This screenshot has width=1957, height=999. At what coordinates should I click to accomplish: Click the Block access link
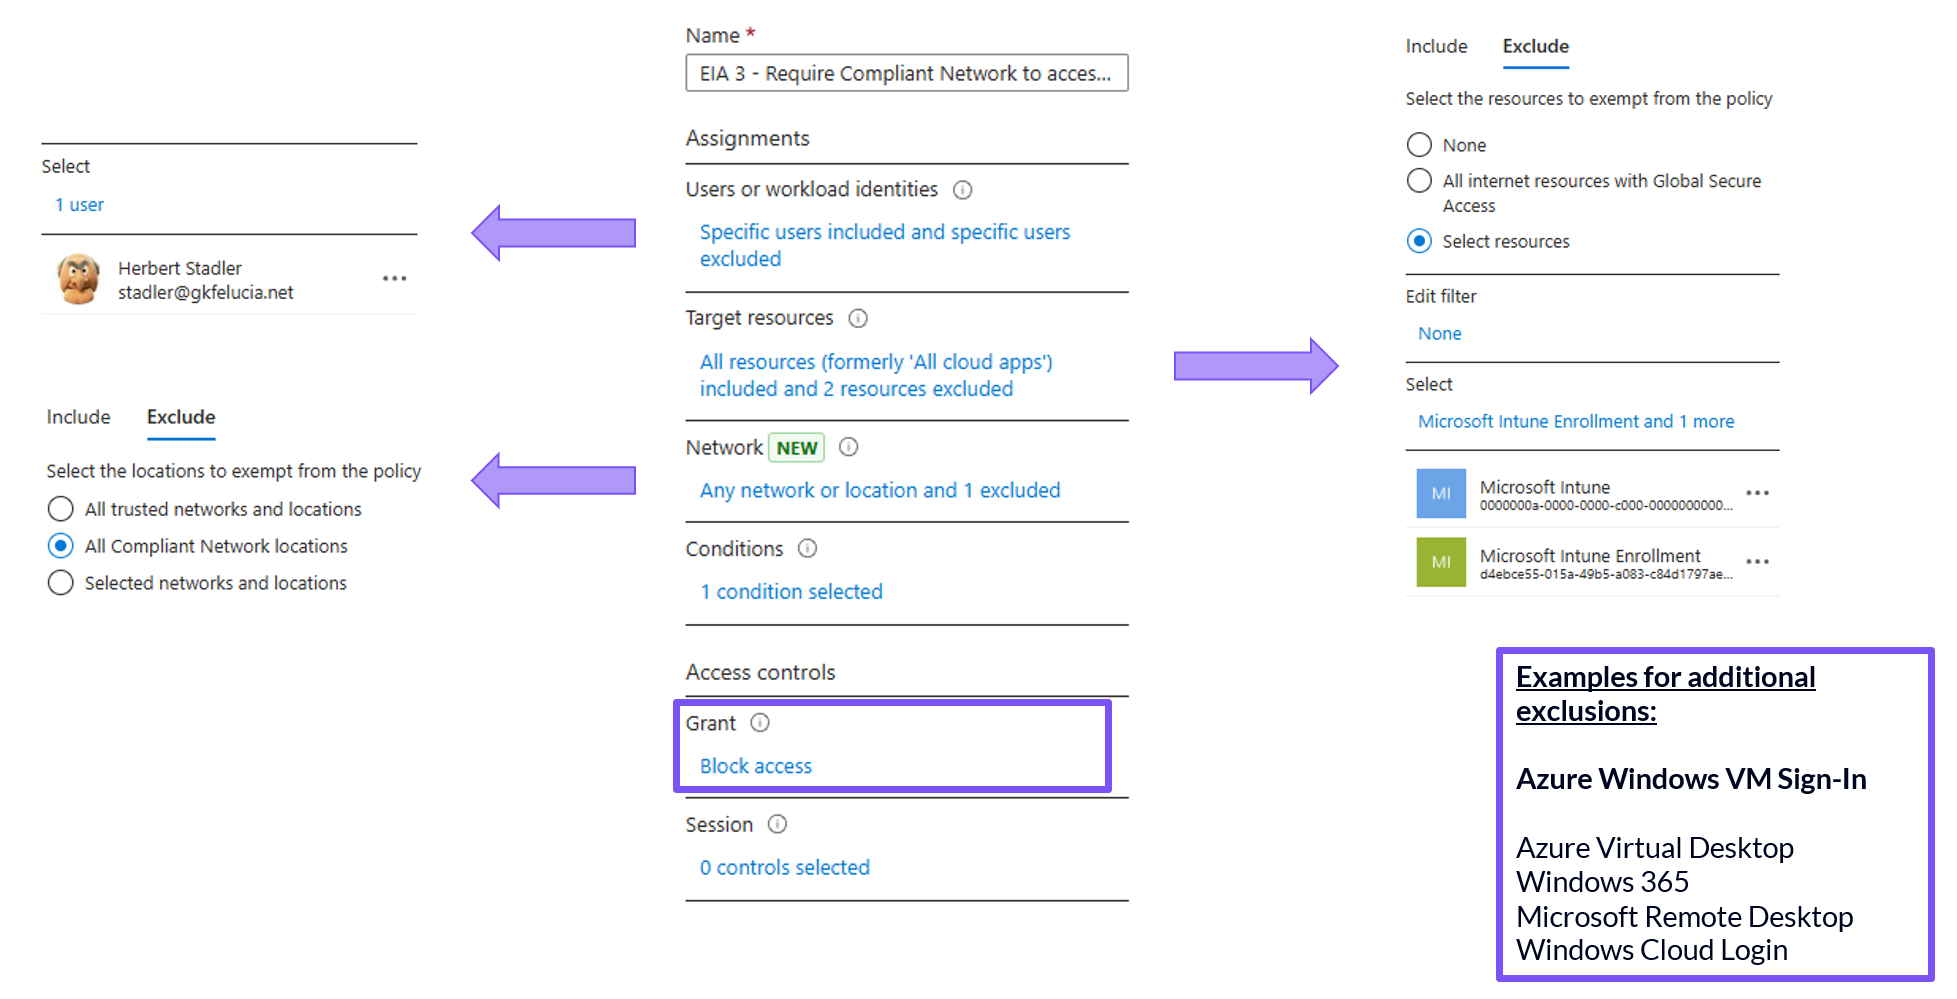click(x=755, y=766)
